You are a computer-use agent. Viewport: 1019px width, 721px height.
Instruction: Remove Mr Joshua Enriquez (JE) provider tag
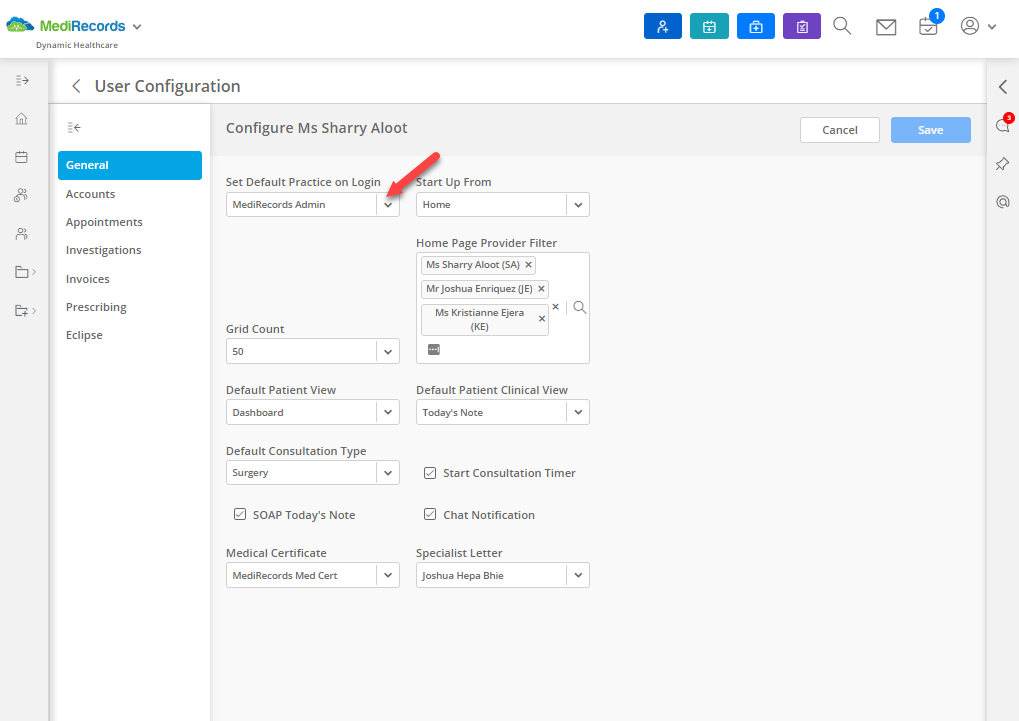point(541,289)
